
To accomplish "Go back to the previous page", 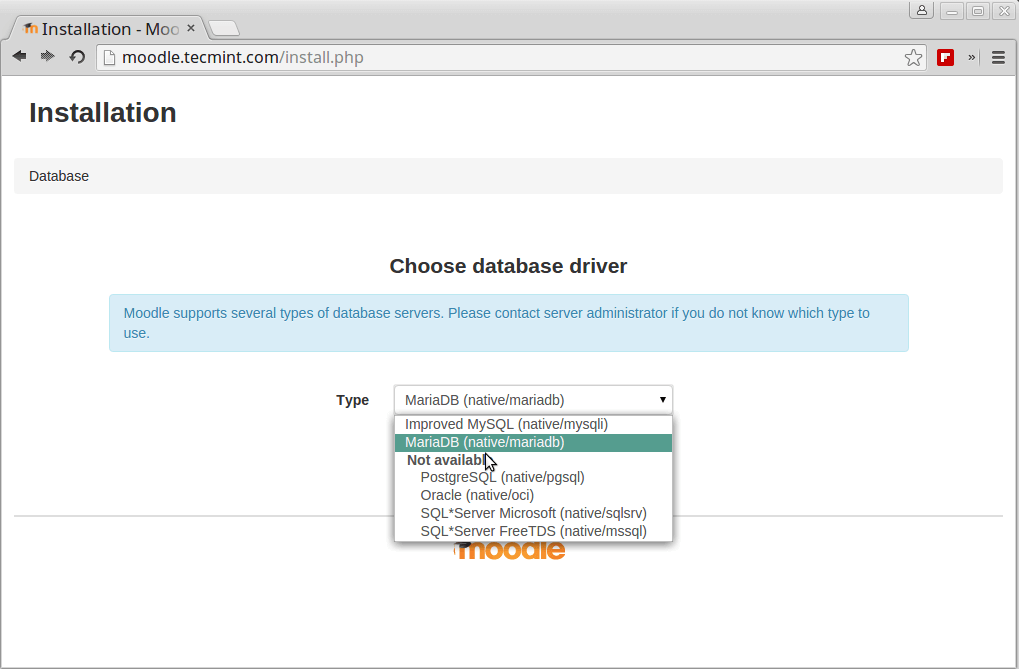I will [x=19, y=57].
